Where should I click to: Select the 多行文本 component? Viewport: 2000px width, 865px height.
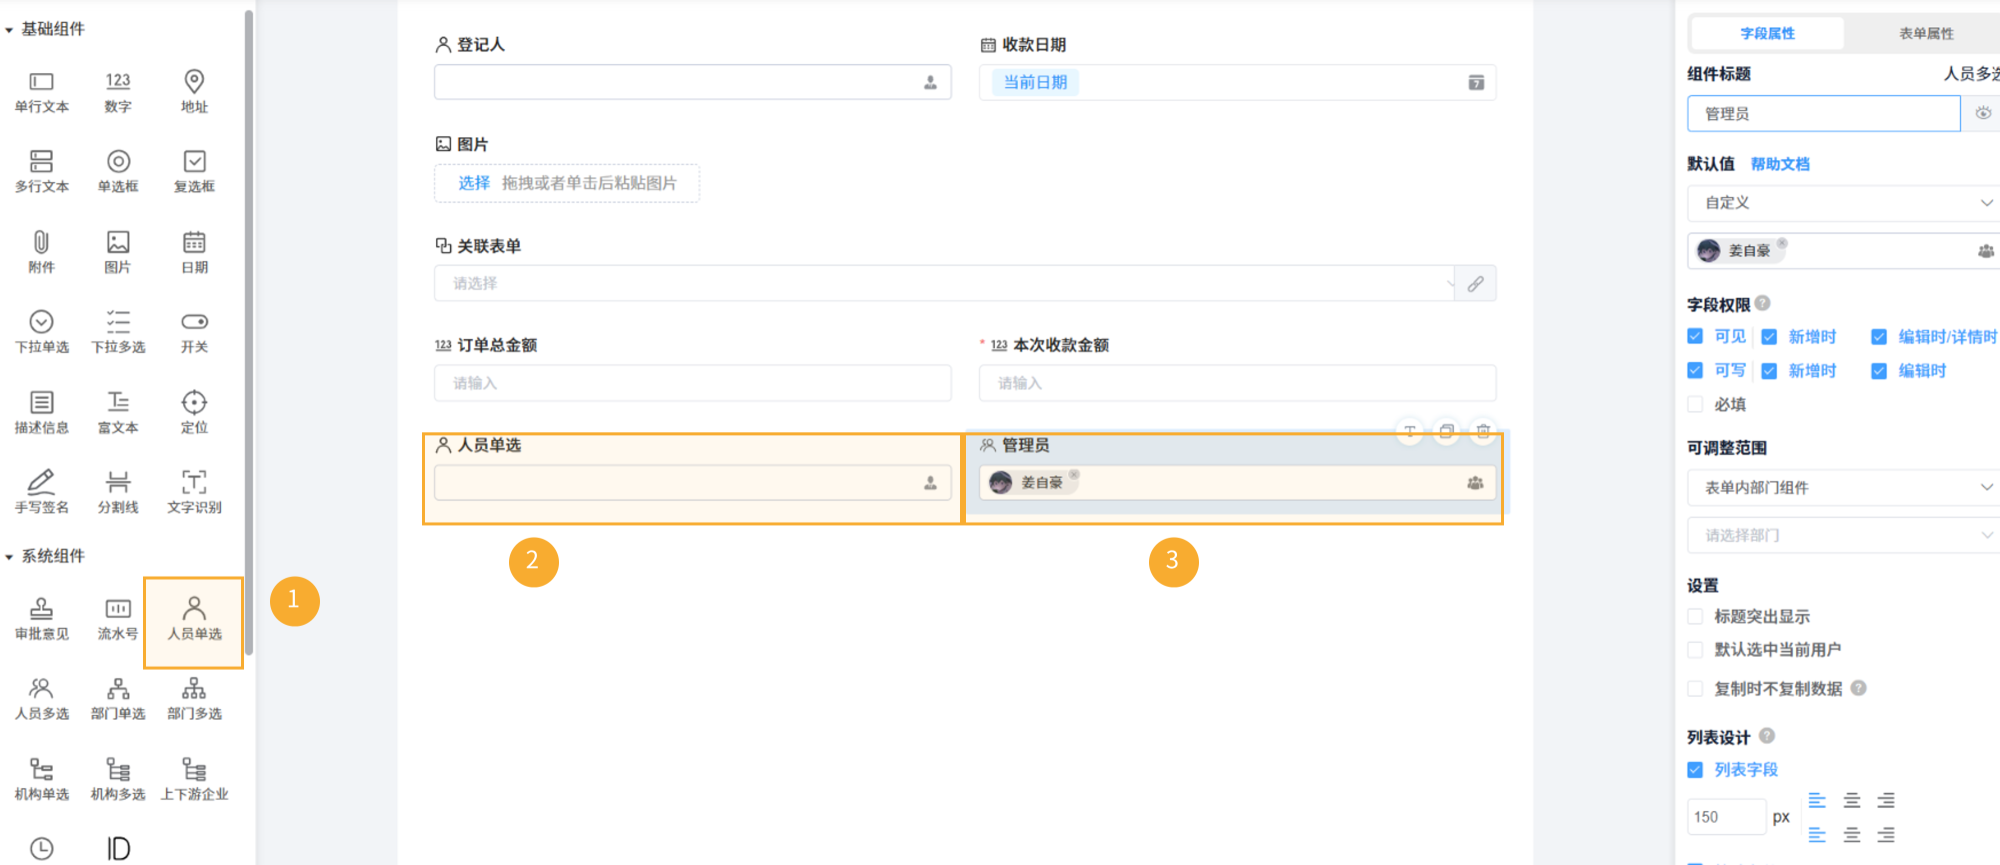pos(41,172)
